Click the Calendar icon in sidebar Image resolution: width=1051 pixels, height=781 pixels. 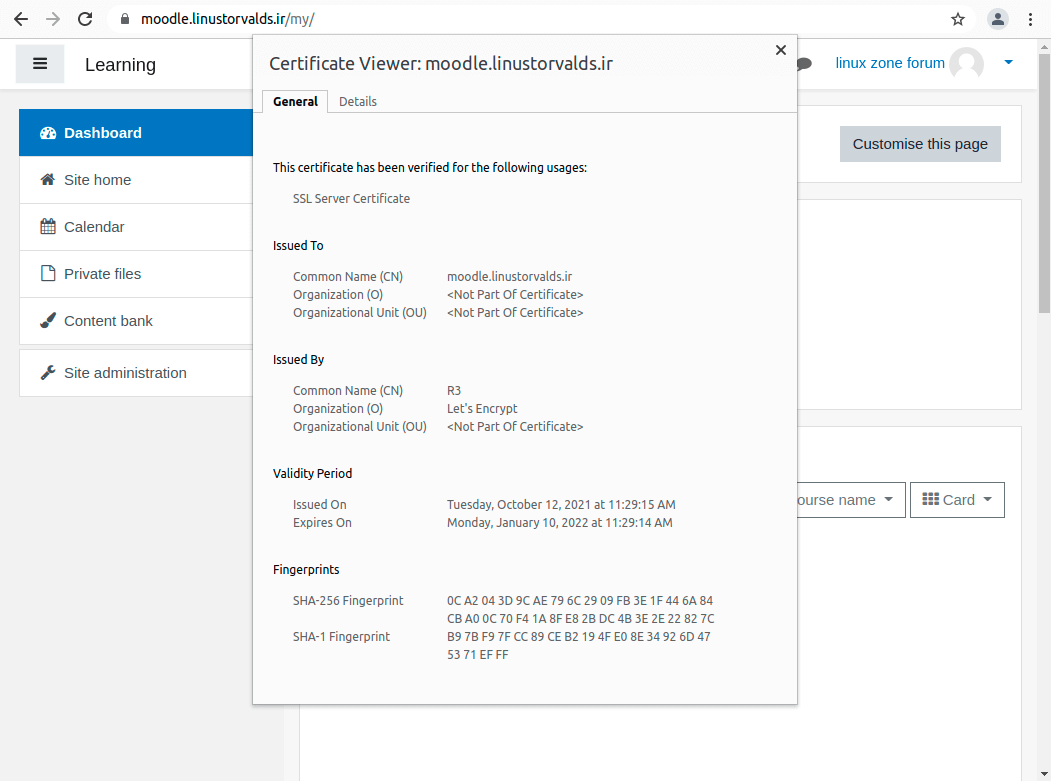[x=48, y=227]
